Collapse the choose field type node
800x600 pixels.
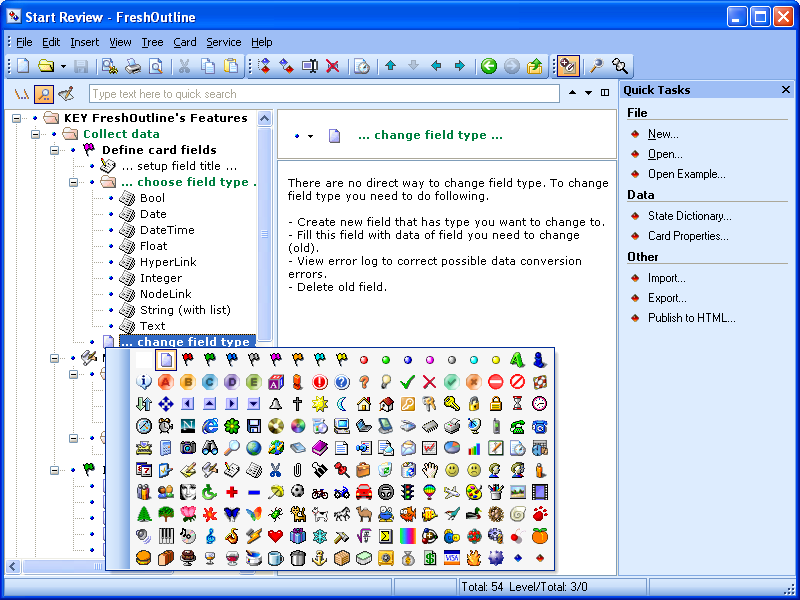[x=73, y=182]
